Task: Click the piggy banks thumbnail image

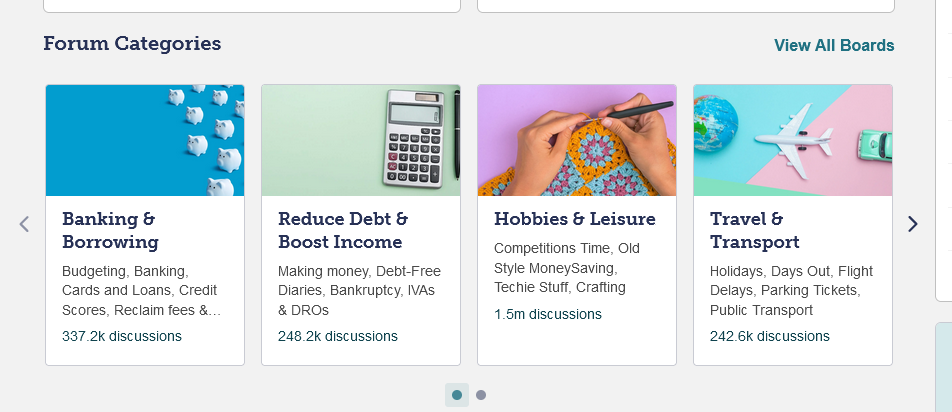Action: (145, 140)
